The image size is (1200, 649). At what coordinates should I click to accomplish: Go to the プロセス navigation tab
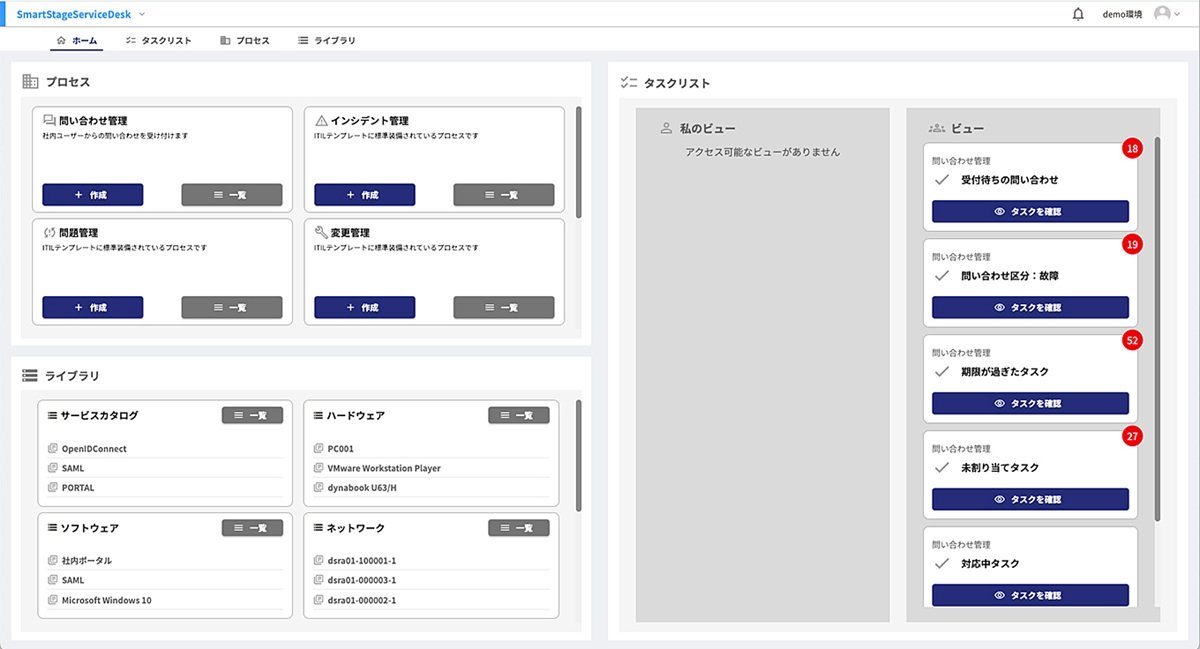pyautogui.click(x=245, y=41)
